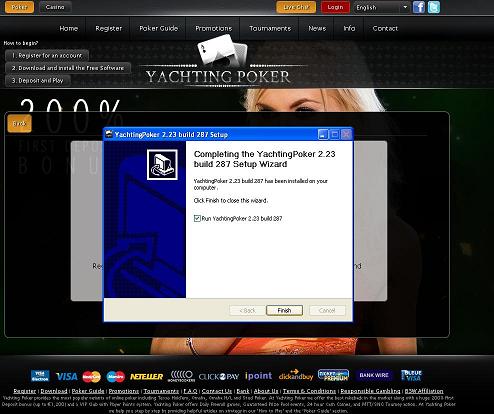Open the footer Download link
Viewport: 494px width, 414px height.
[x=54, y=391]
